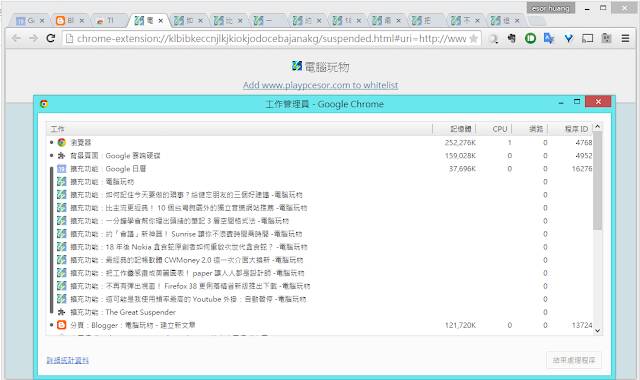The image size is (640, 380).
Task: Close the active 電 tab
Action: (x=161, y=20)
